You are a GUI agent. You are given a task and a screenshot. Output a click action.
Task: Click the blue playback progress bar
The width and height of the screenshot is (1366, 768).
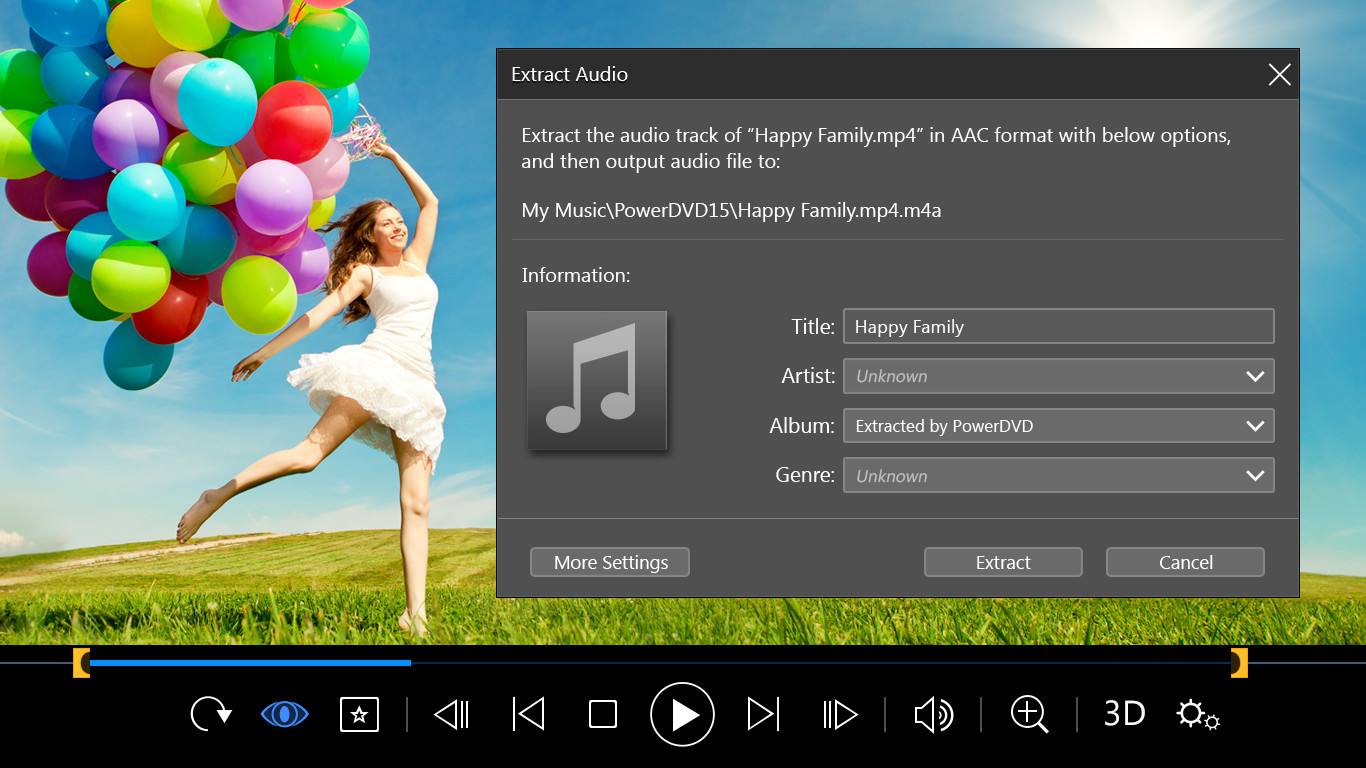[x=250, y=662]
